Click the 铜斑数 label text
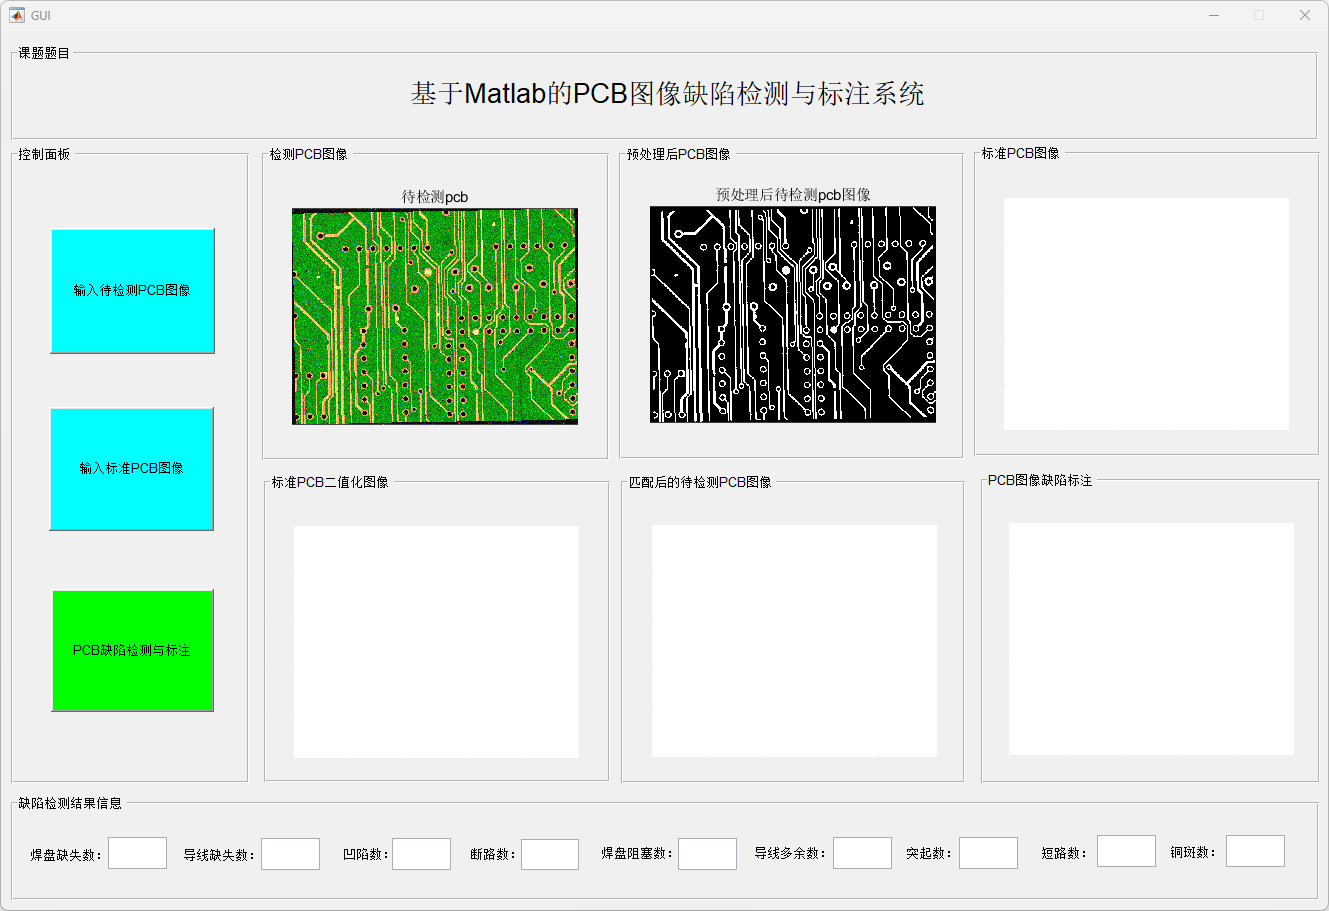 1194,852
